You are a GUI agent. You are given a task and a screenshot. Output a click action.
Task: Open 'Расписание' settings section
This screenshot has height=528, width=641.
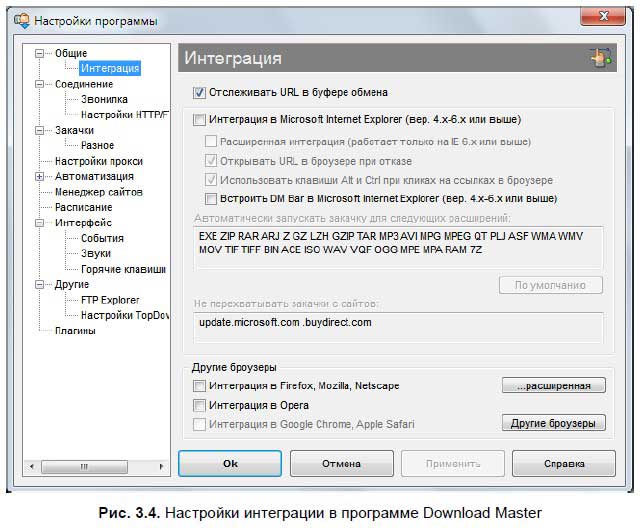[83, 207]
